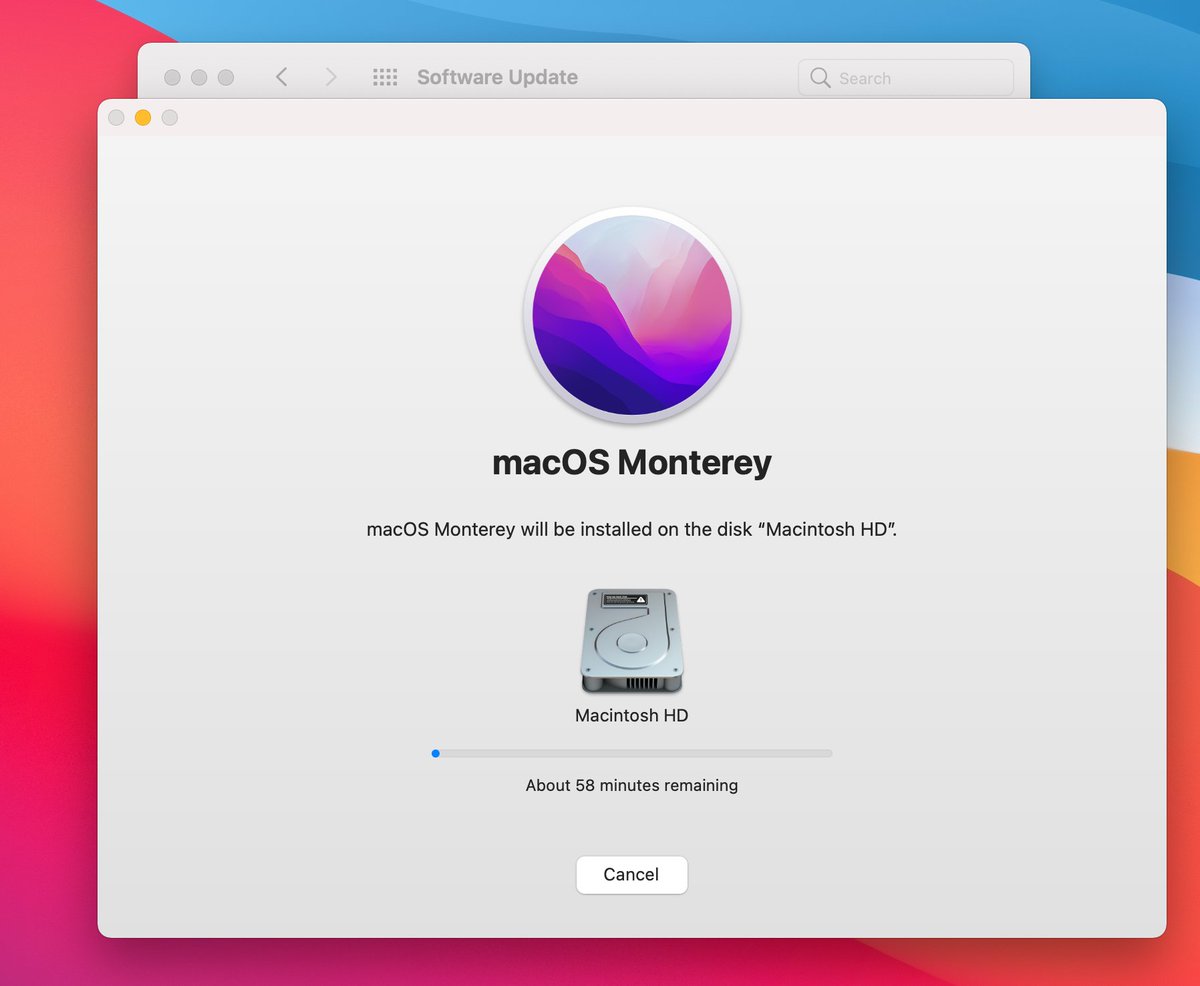
Task: Click the Search field in Software Update
Action: tap(905, 78)
